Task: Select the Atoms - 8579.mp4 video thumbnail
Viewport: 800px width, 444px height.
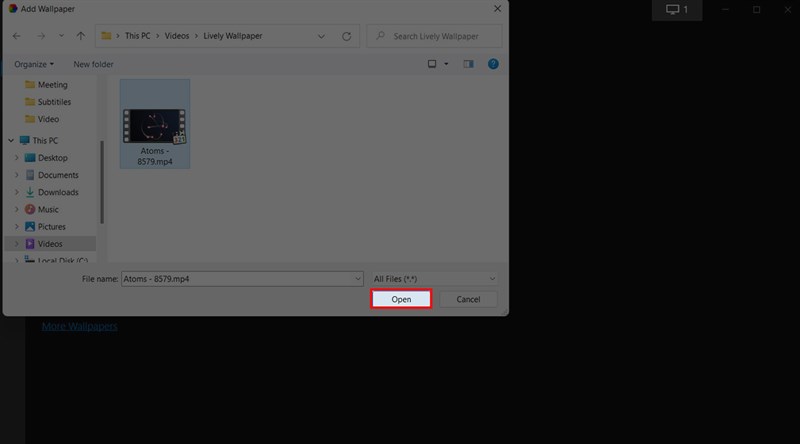Action: pyautogui.click(x=154, y=124)
